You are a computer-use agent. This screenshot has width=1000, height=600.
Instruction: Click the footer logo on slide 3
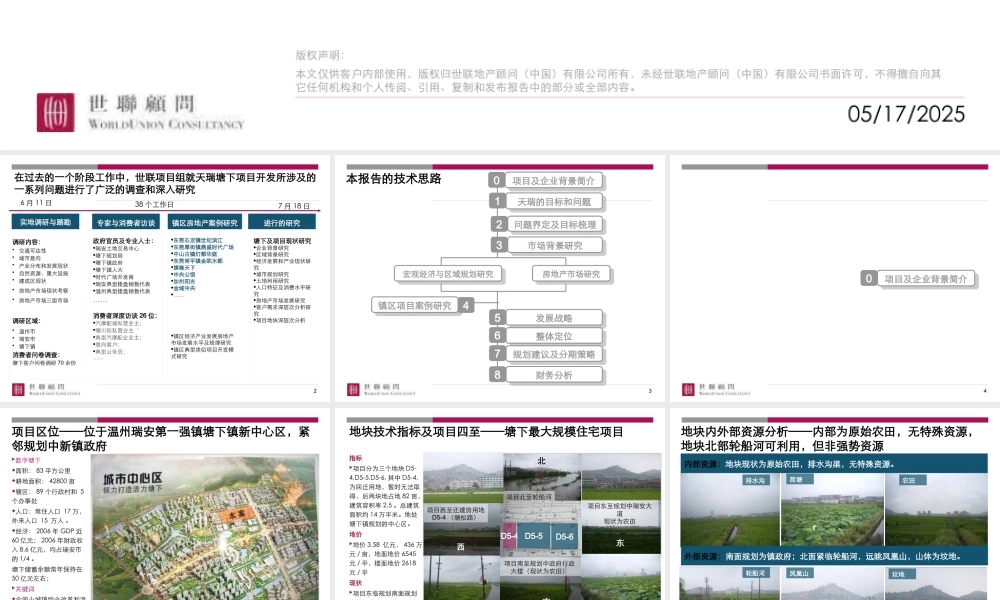click(381, 390)
